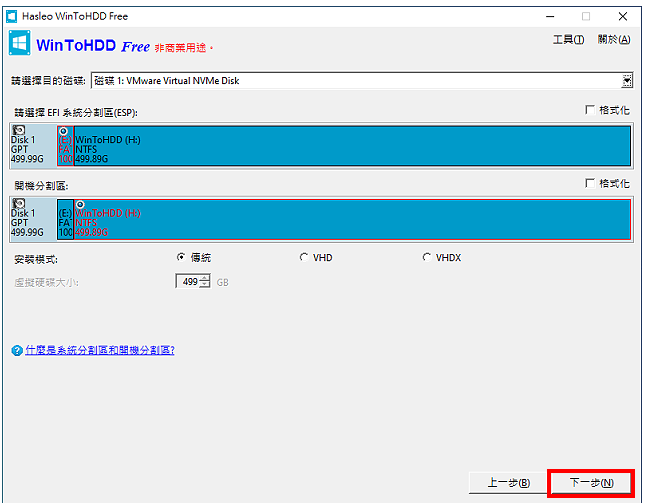Click the title bar app icon

click(x=12, y=16)
